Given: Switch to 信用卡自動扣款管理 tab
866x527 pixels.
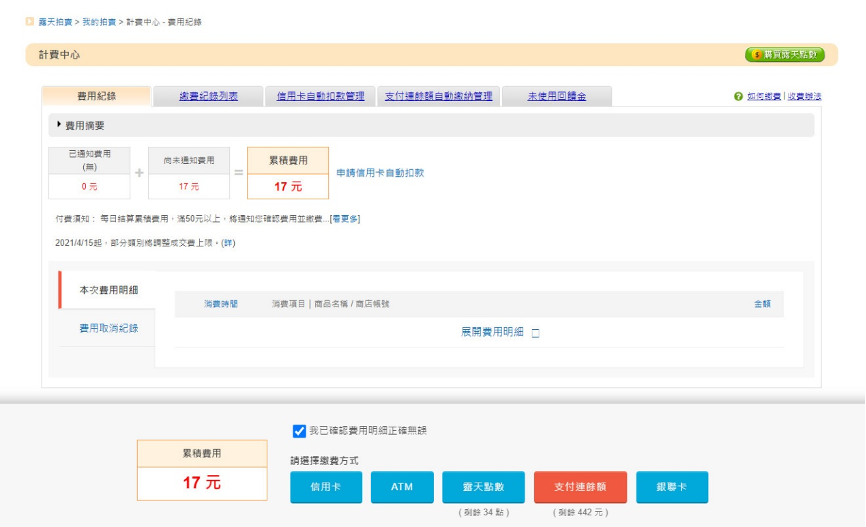Looking at the screenshot, I should pyautogui.click(x=320, y=96).
